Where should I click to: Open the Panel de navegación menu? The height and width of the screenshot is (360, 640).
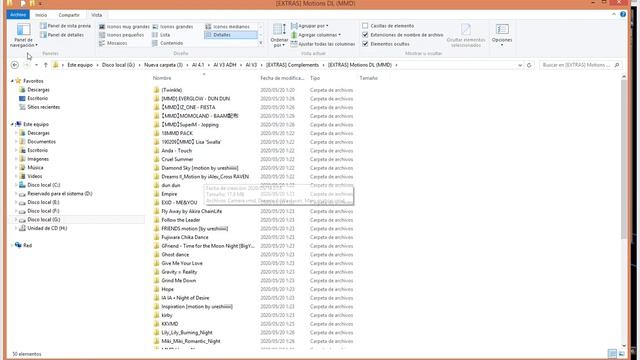point(23,35)
